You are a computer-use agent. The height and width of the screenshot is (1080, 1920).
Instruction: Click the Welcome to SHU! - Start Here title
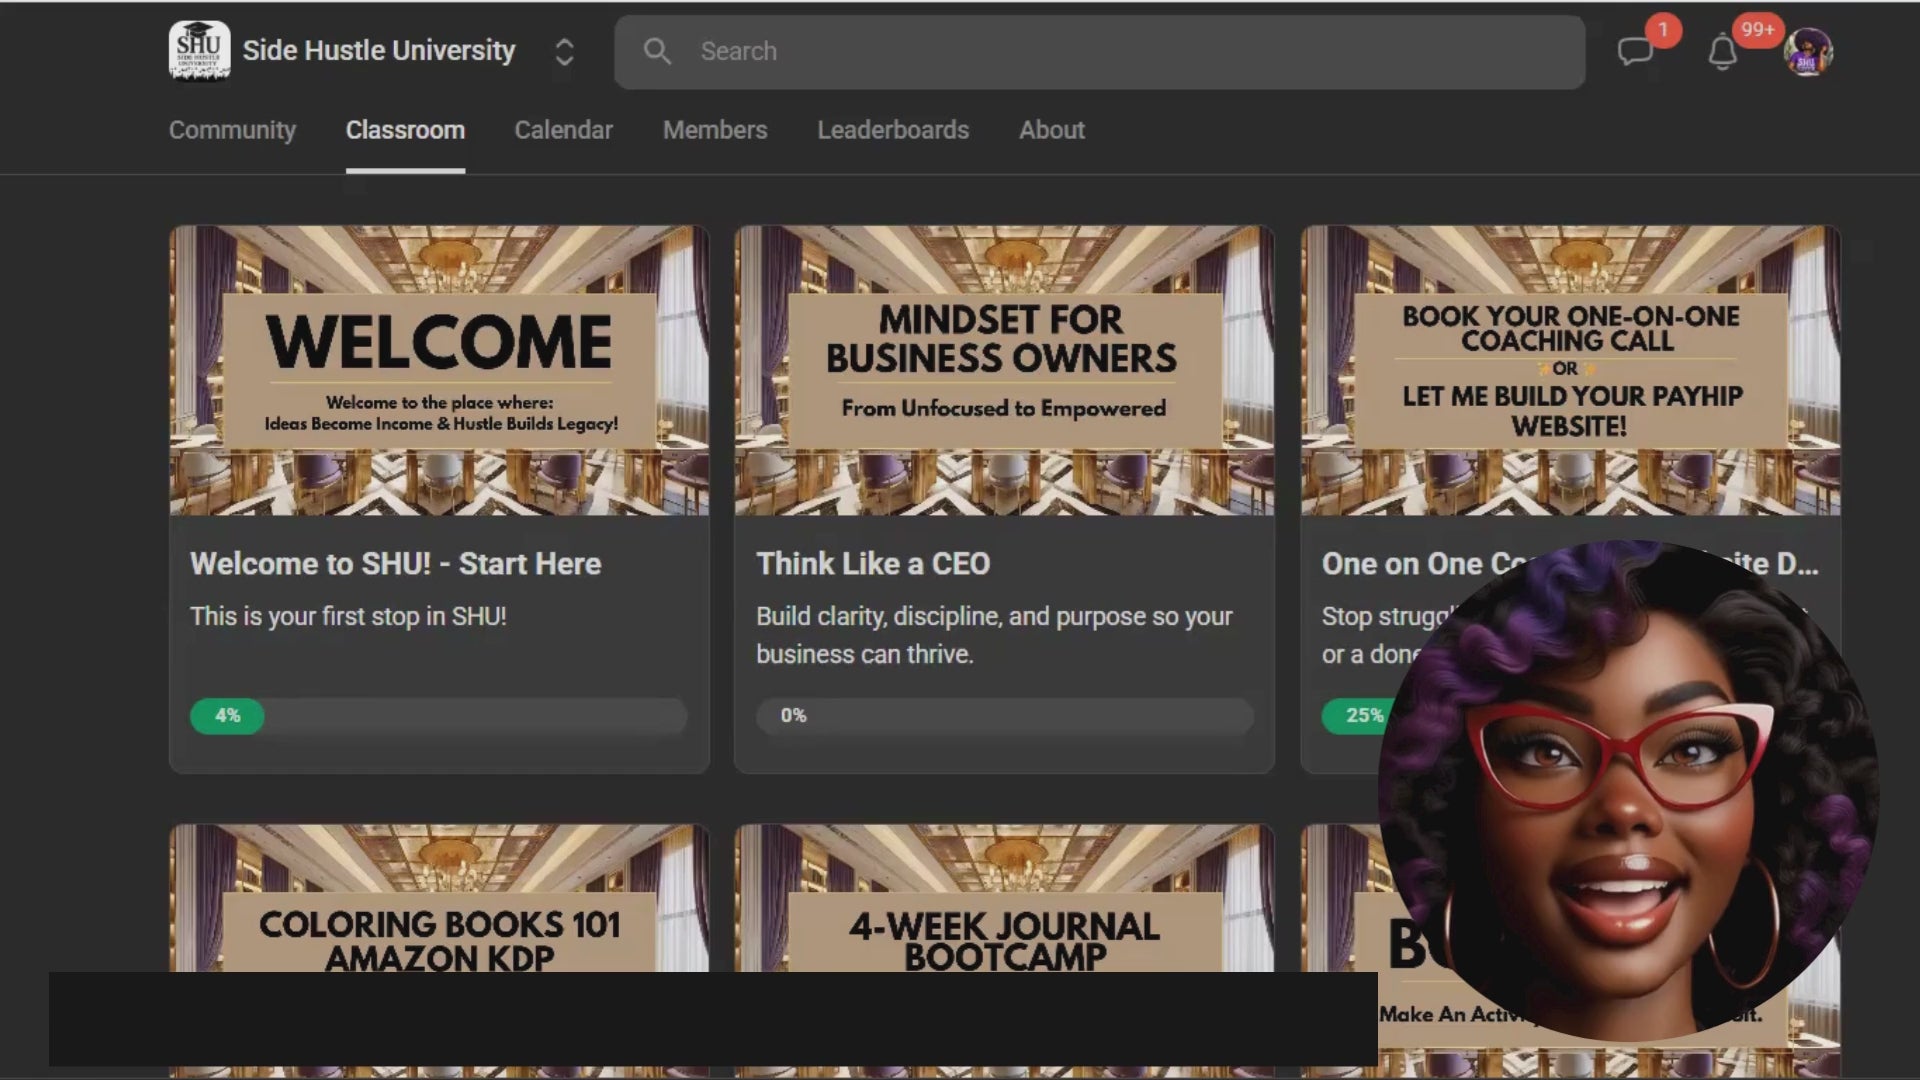395,564
